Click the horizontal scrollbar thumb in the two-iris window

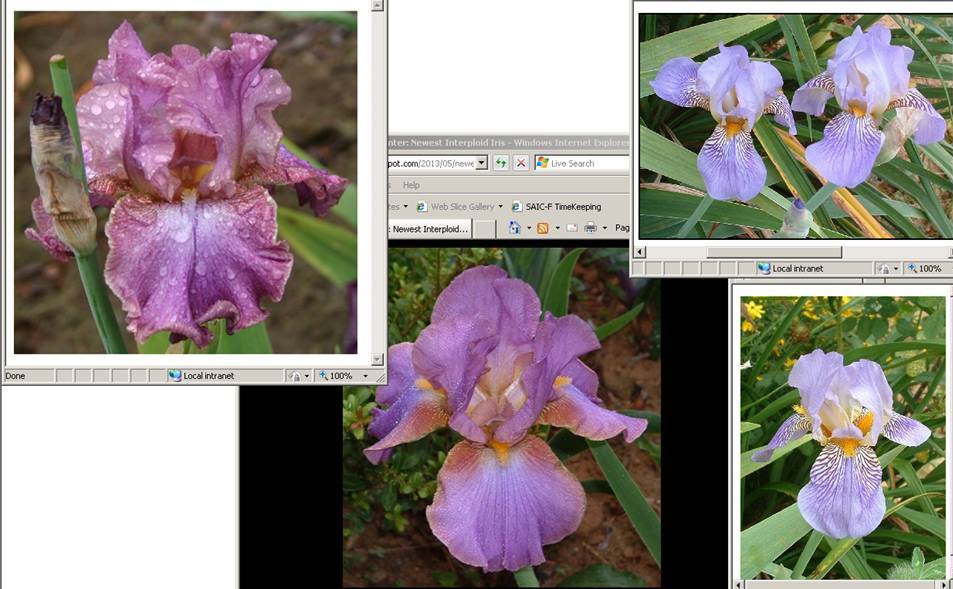coord(774,251)
